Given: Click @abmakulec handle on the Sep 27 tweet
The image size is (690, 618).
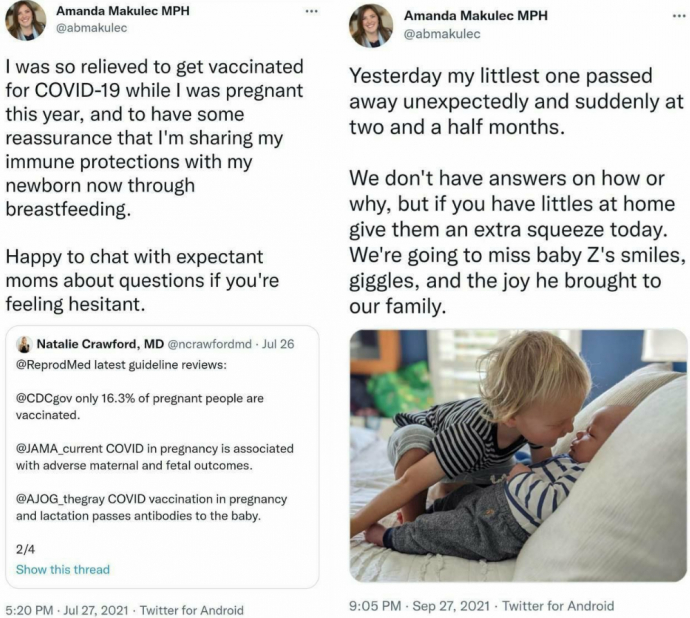Looking at the screenshot, I should 442,34.
